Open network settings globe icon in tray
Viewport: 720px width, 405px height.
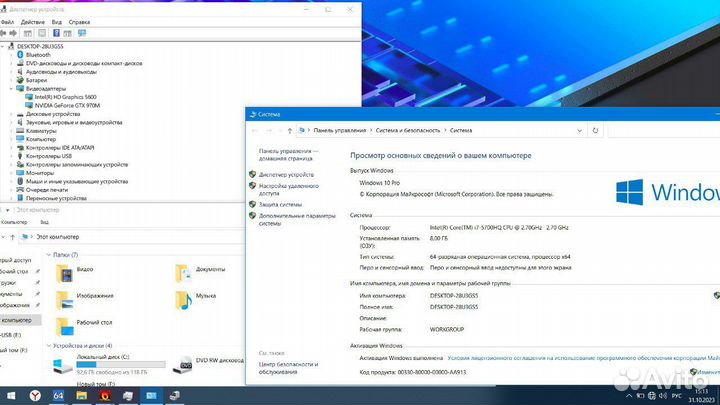(652, 395)
